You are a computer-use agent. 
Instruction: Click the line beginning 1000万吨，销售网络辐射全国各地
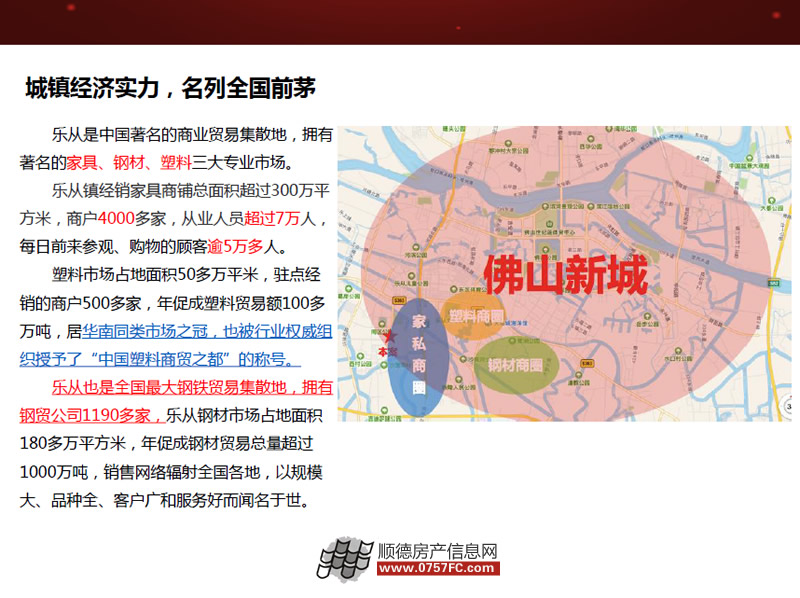pos(171,472)
